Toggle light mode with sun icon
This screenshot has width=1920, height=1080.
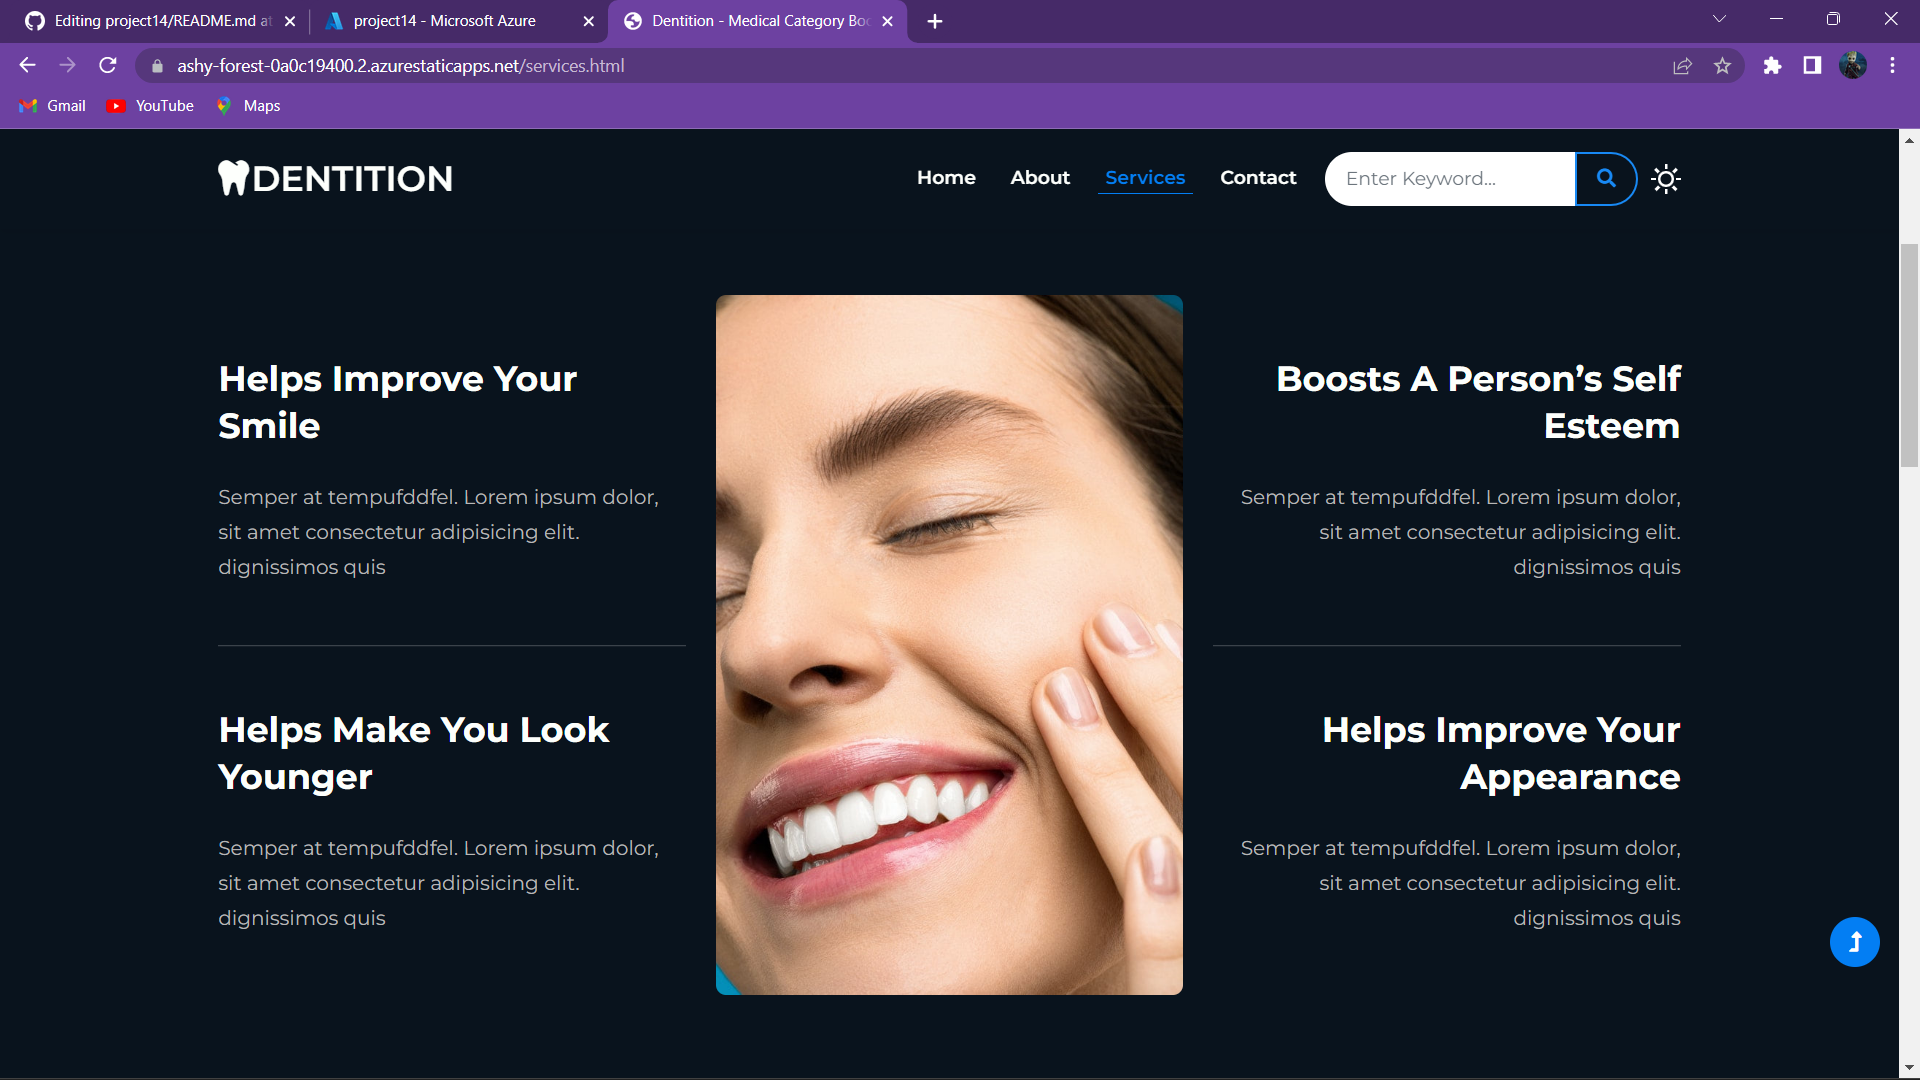pyautogui.click(x=1666, y=179)
